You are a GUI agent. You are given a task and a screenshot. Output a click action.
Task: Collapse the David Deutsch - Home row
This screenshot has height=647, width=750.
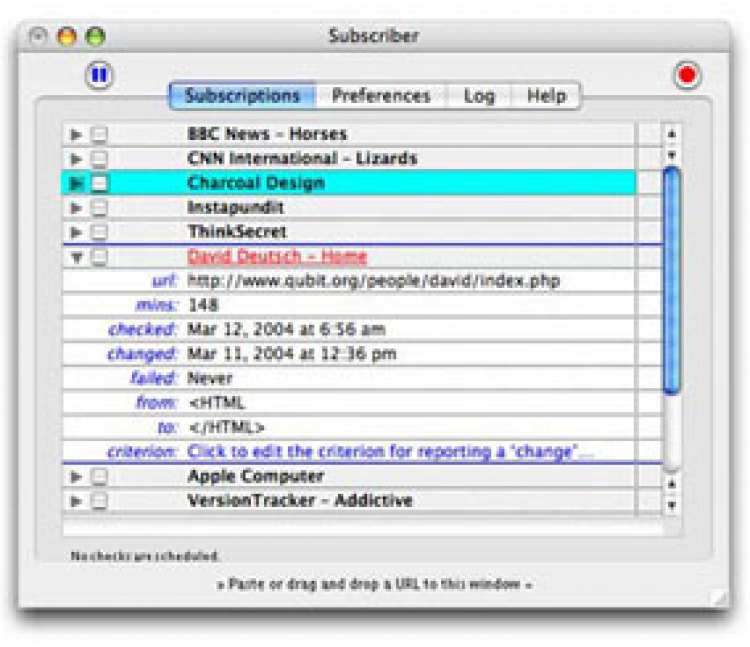point(76,258)
